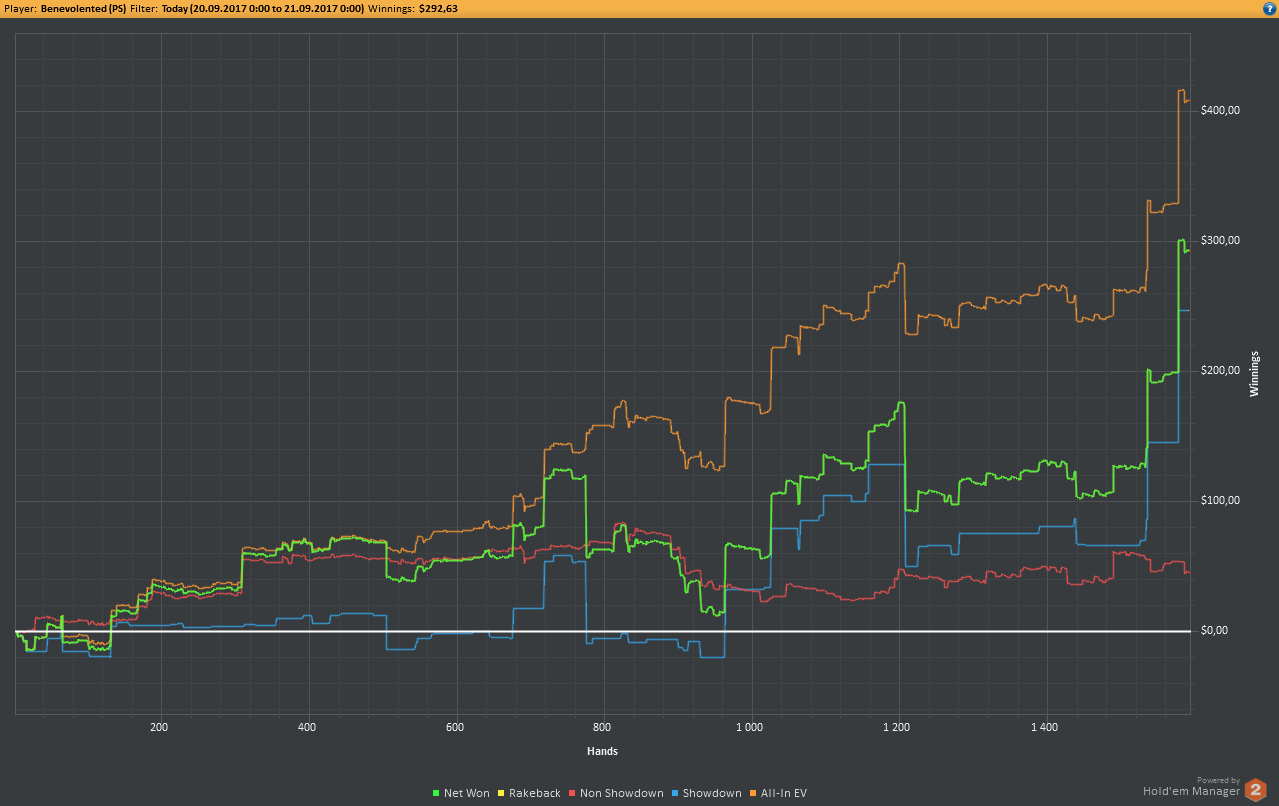Screen dimensions: 1279x806
Task: Click the Winnings y-axis title
Action: click(x=1254, y=374)
